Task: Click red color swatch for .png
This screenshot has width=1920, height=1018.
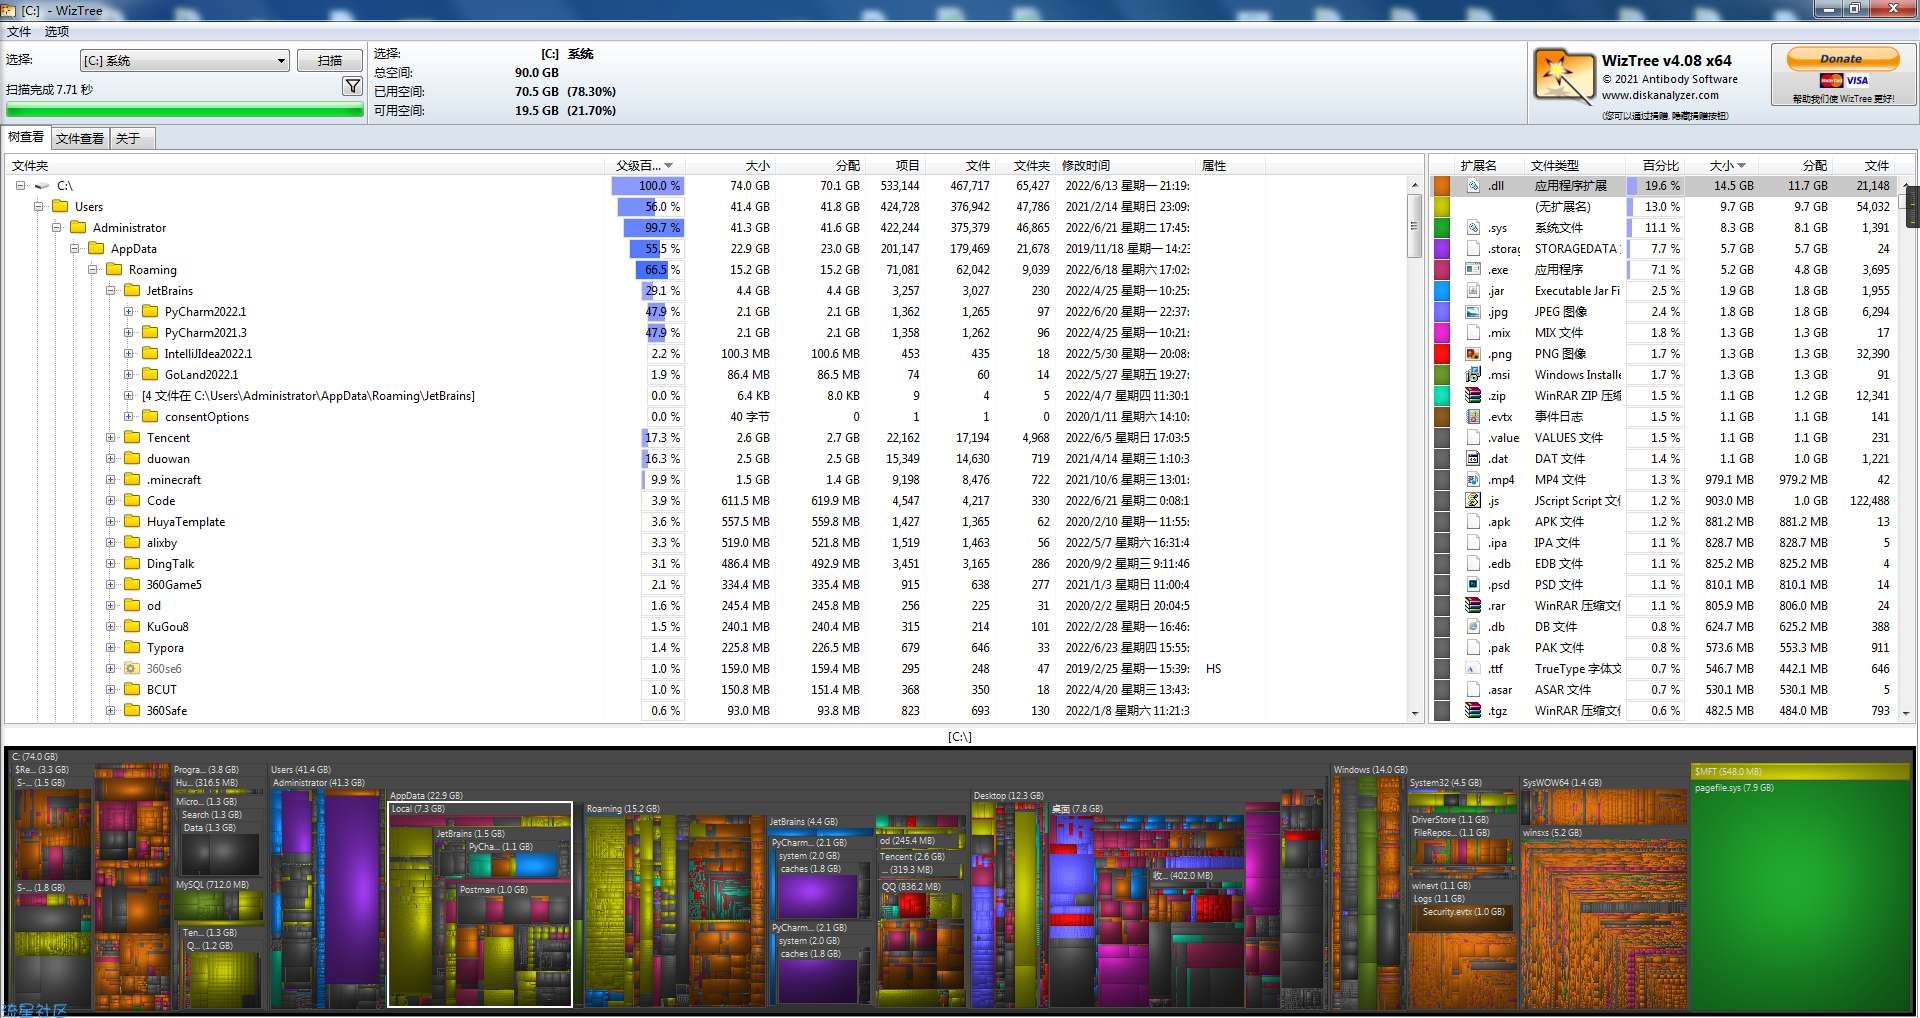Action: (x=1442, y=354)
